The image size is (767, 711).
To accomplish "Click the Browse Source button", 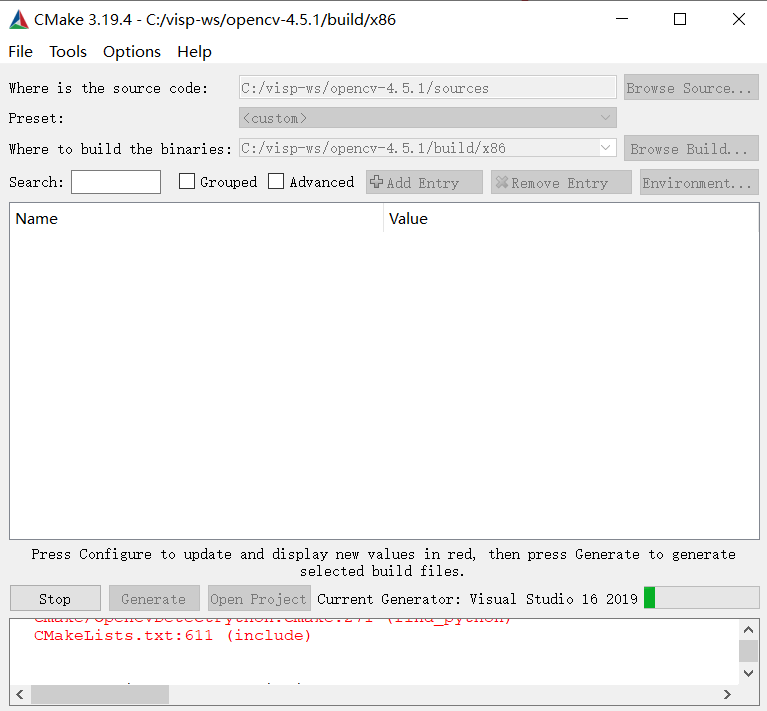I will point(691,88).
